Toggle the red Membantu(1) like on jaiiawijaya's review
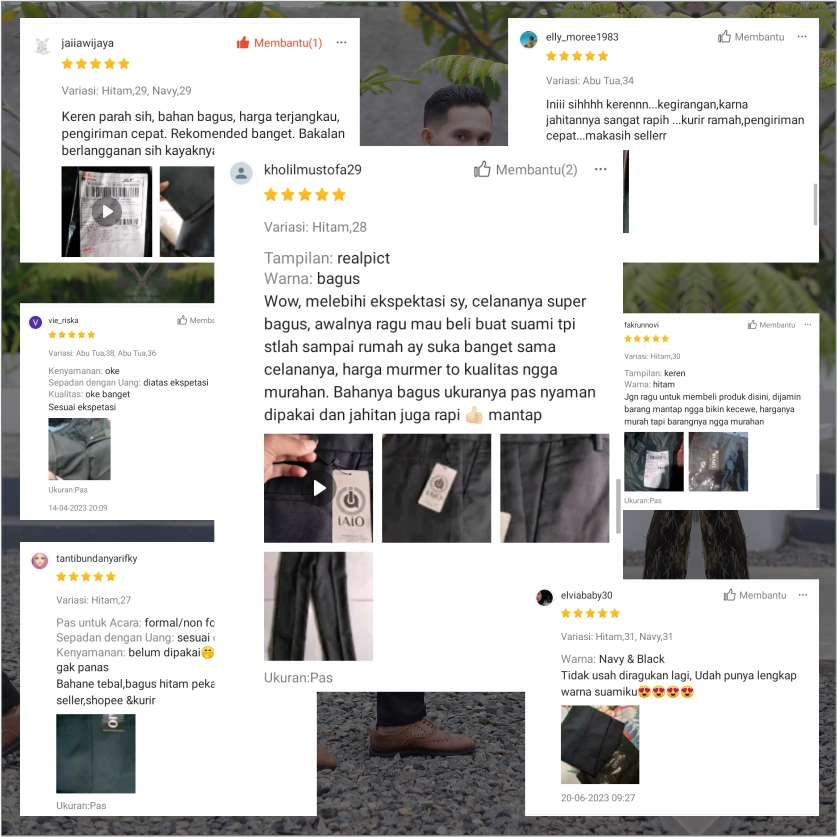This screenshot has width=837, height=837. coord(279,43)
